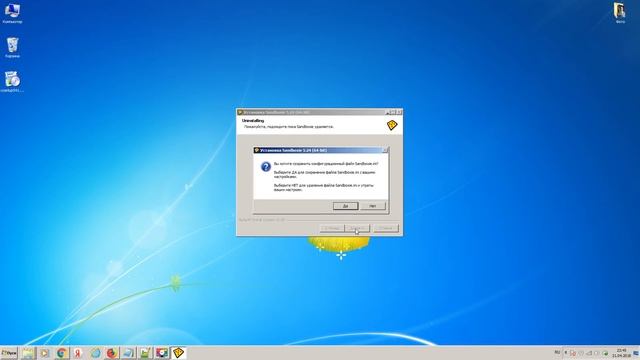Open the green chart app taskbar icon

click(145, 353)
